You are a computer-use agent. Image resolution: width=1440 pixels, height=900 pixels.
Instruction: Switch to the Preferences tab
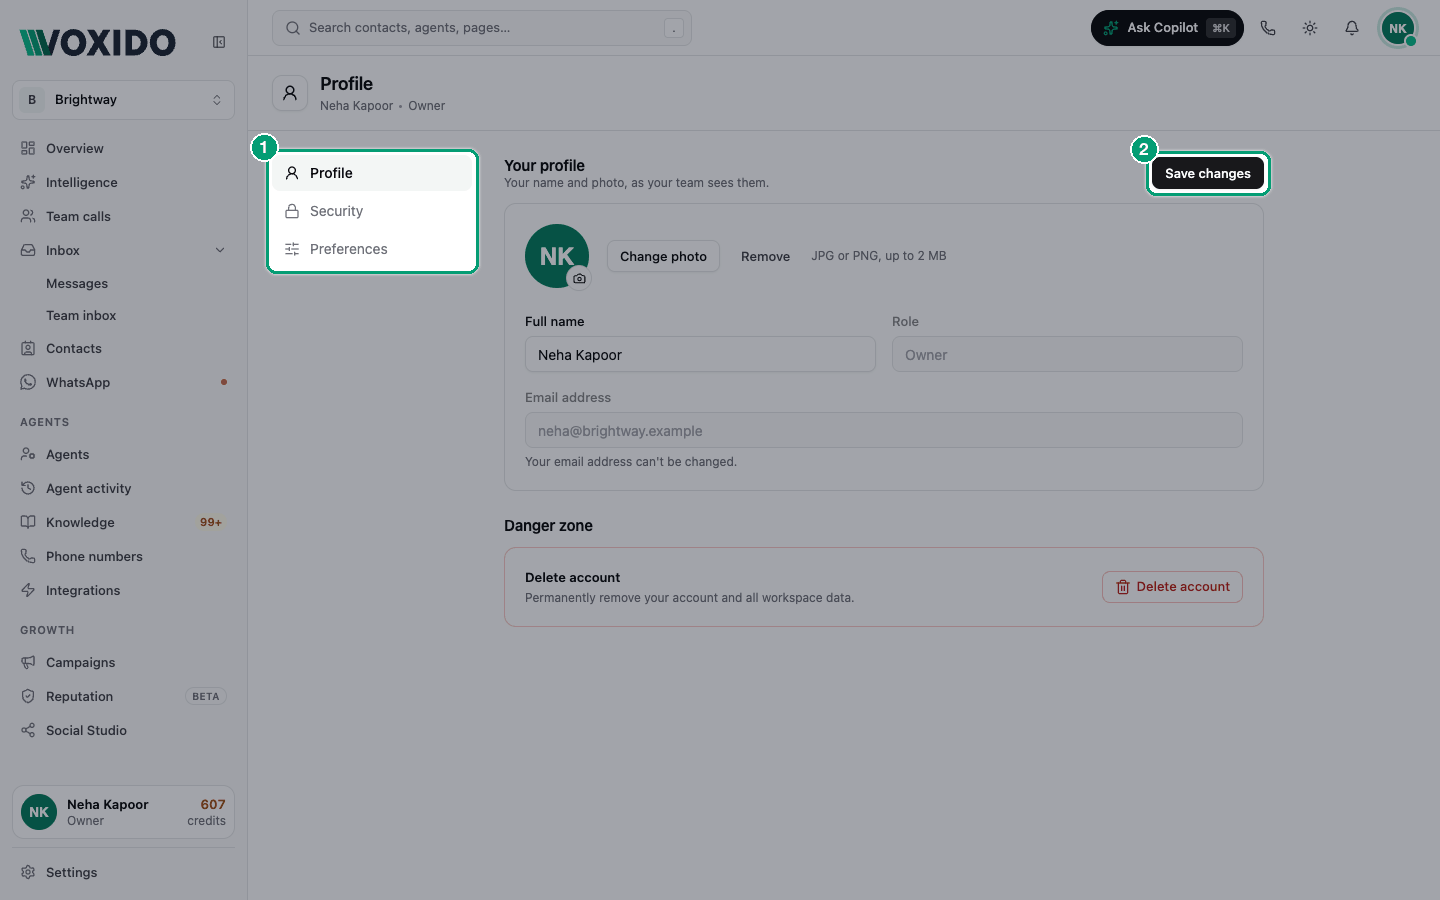[x=372, y=249]
